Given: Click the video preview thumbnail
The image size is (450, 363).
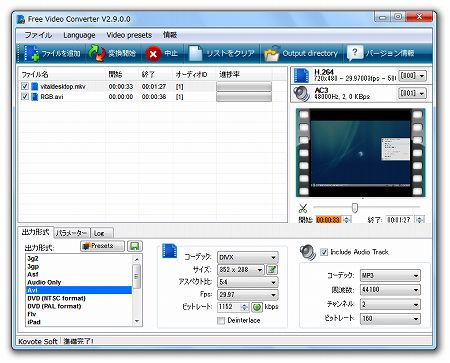Looking at the screenshot, I should (361, 152).
